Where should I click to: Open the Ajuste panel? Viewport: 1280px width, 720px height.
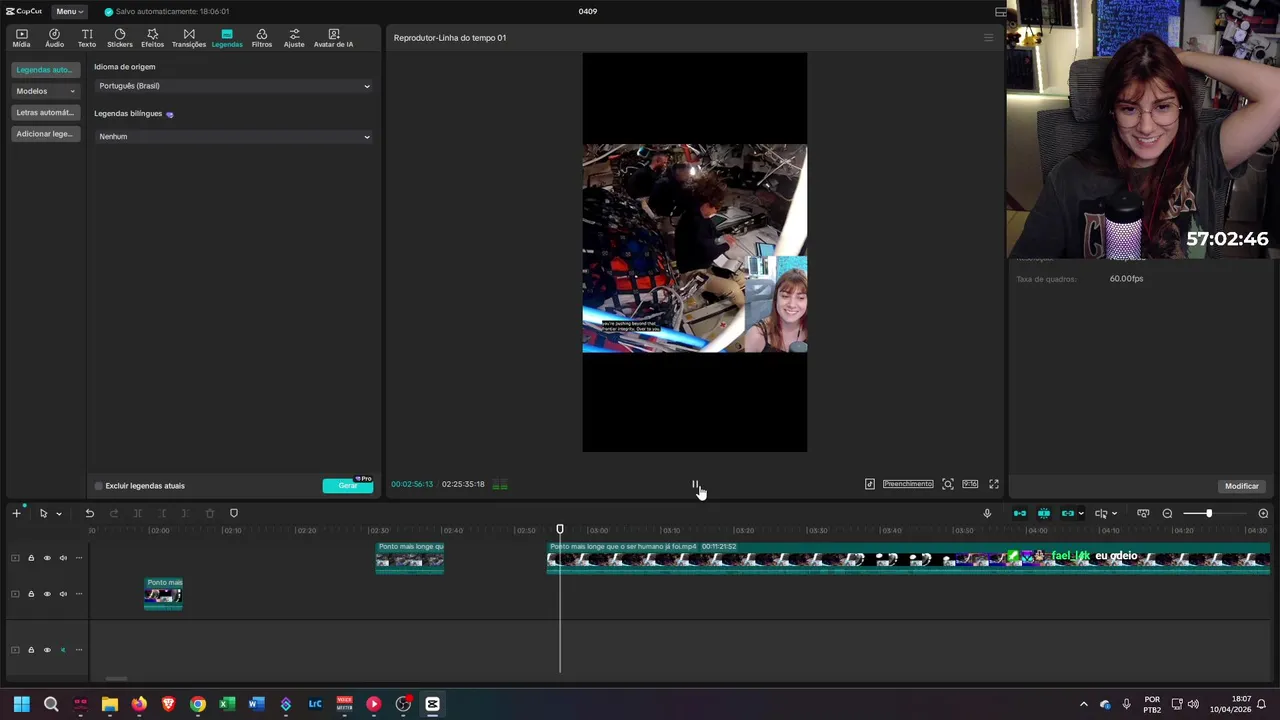[x=294, y=38]
